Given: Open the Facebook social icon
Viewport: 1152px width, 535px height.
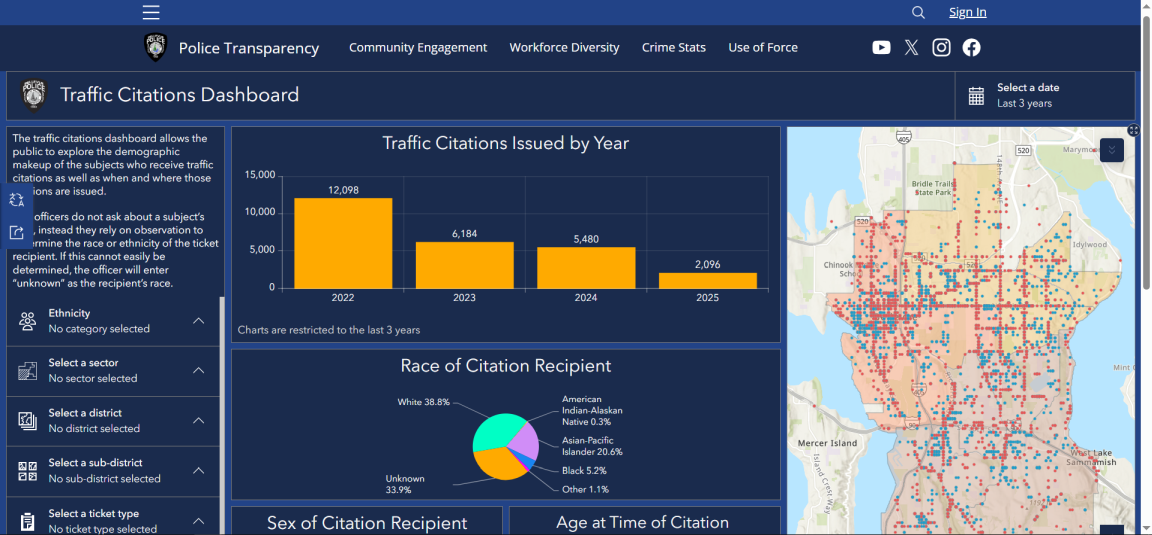Looking at the screenshot, I should [971, 48].
